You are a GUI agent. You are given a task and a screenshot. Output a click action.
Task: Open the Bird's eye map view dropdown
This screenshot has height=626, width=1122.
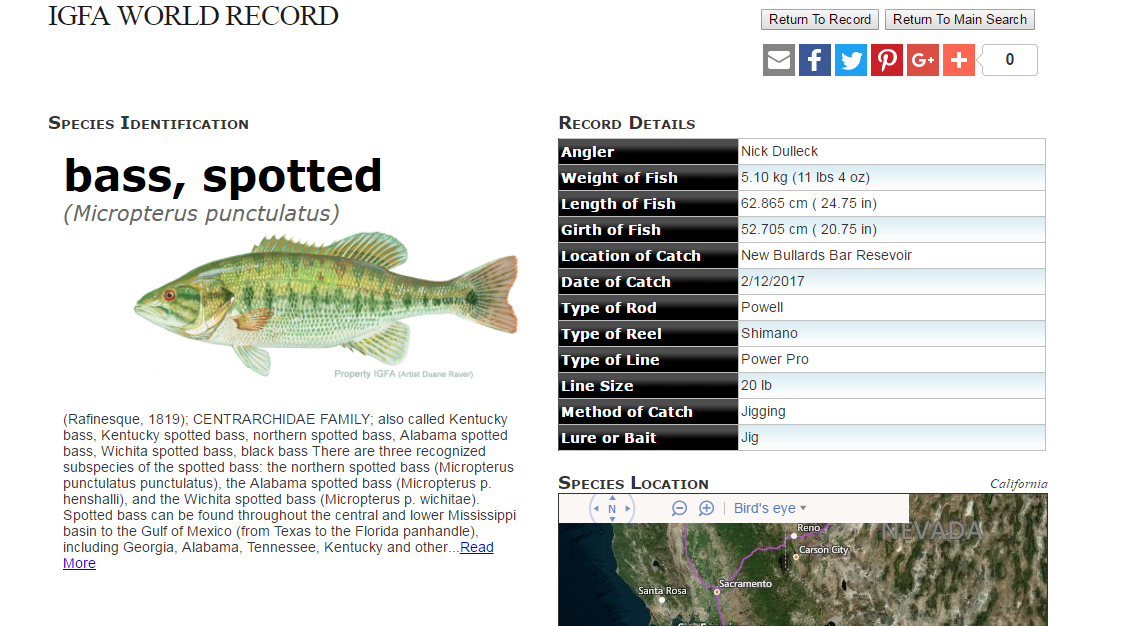click(x=770, y=509)
